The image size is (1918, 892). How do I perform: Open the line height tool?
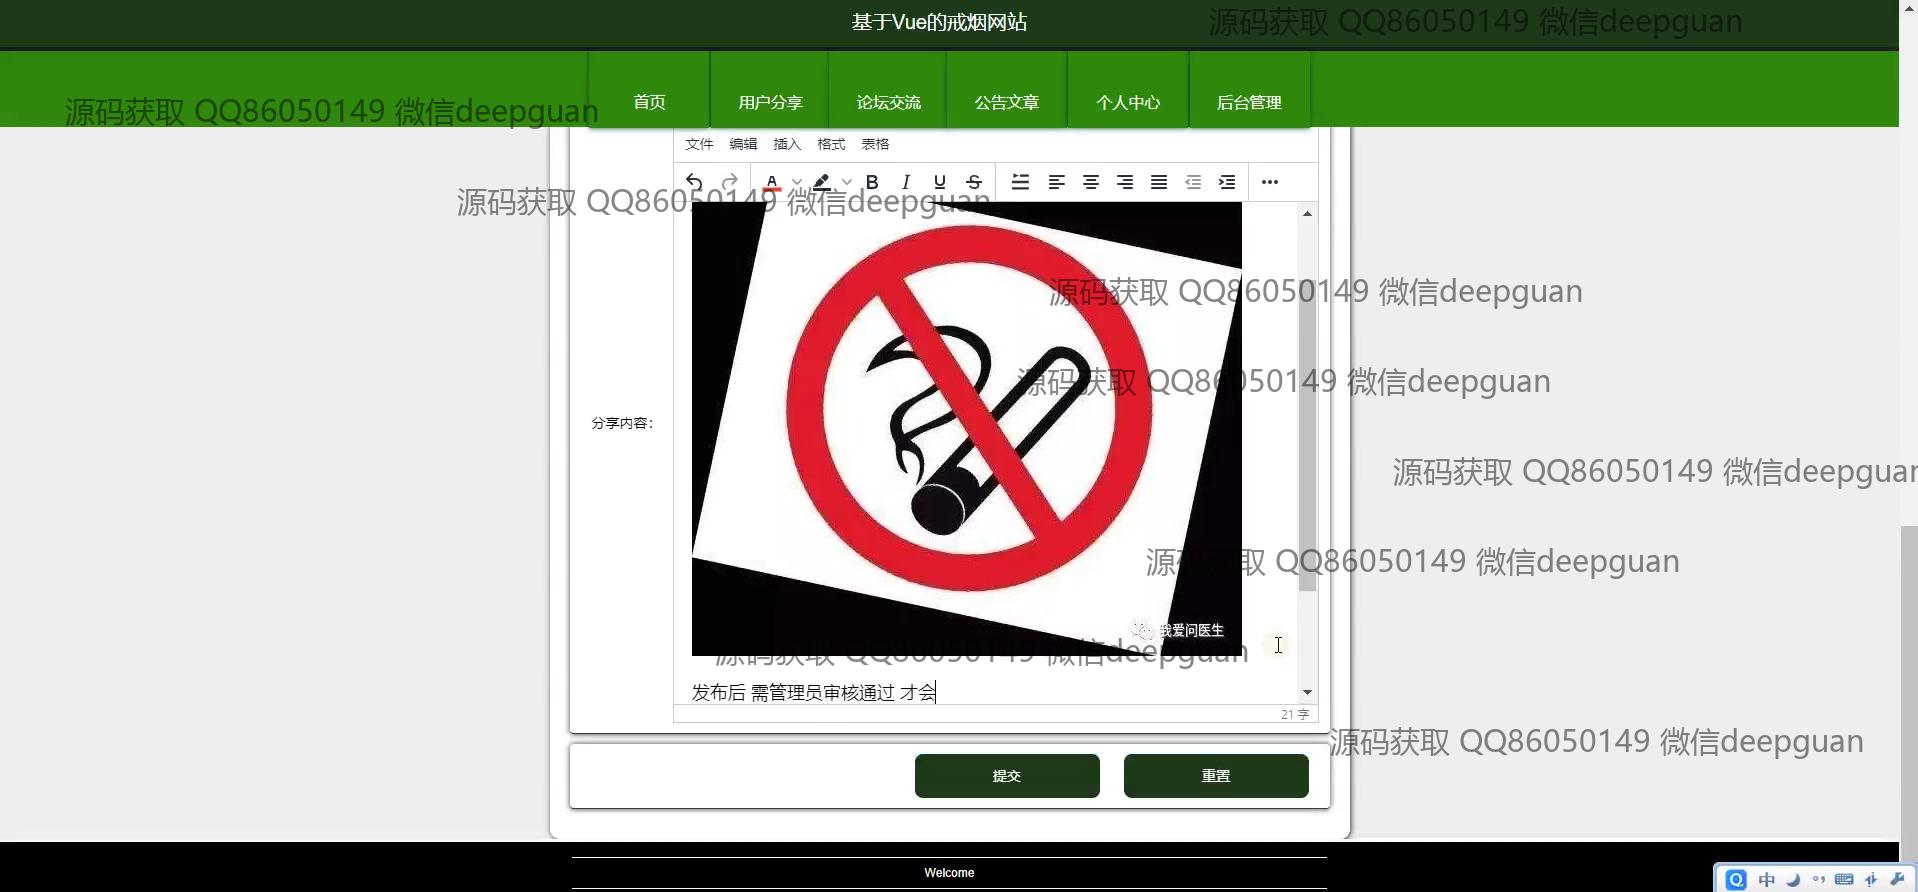(1020, 182)
